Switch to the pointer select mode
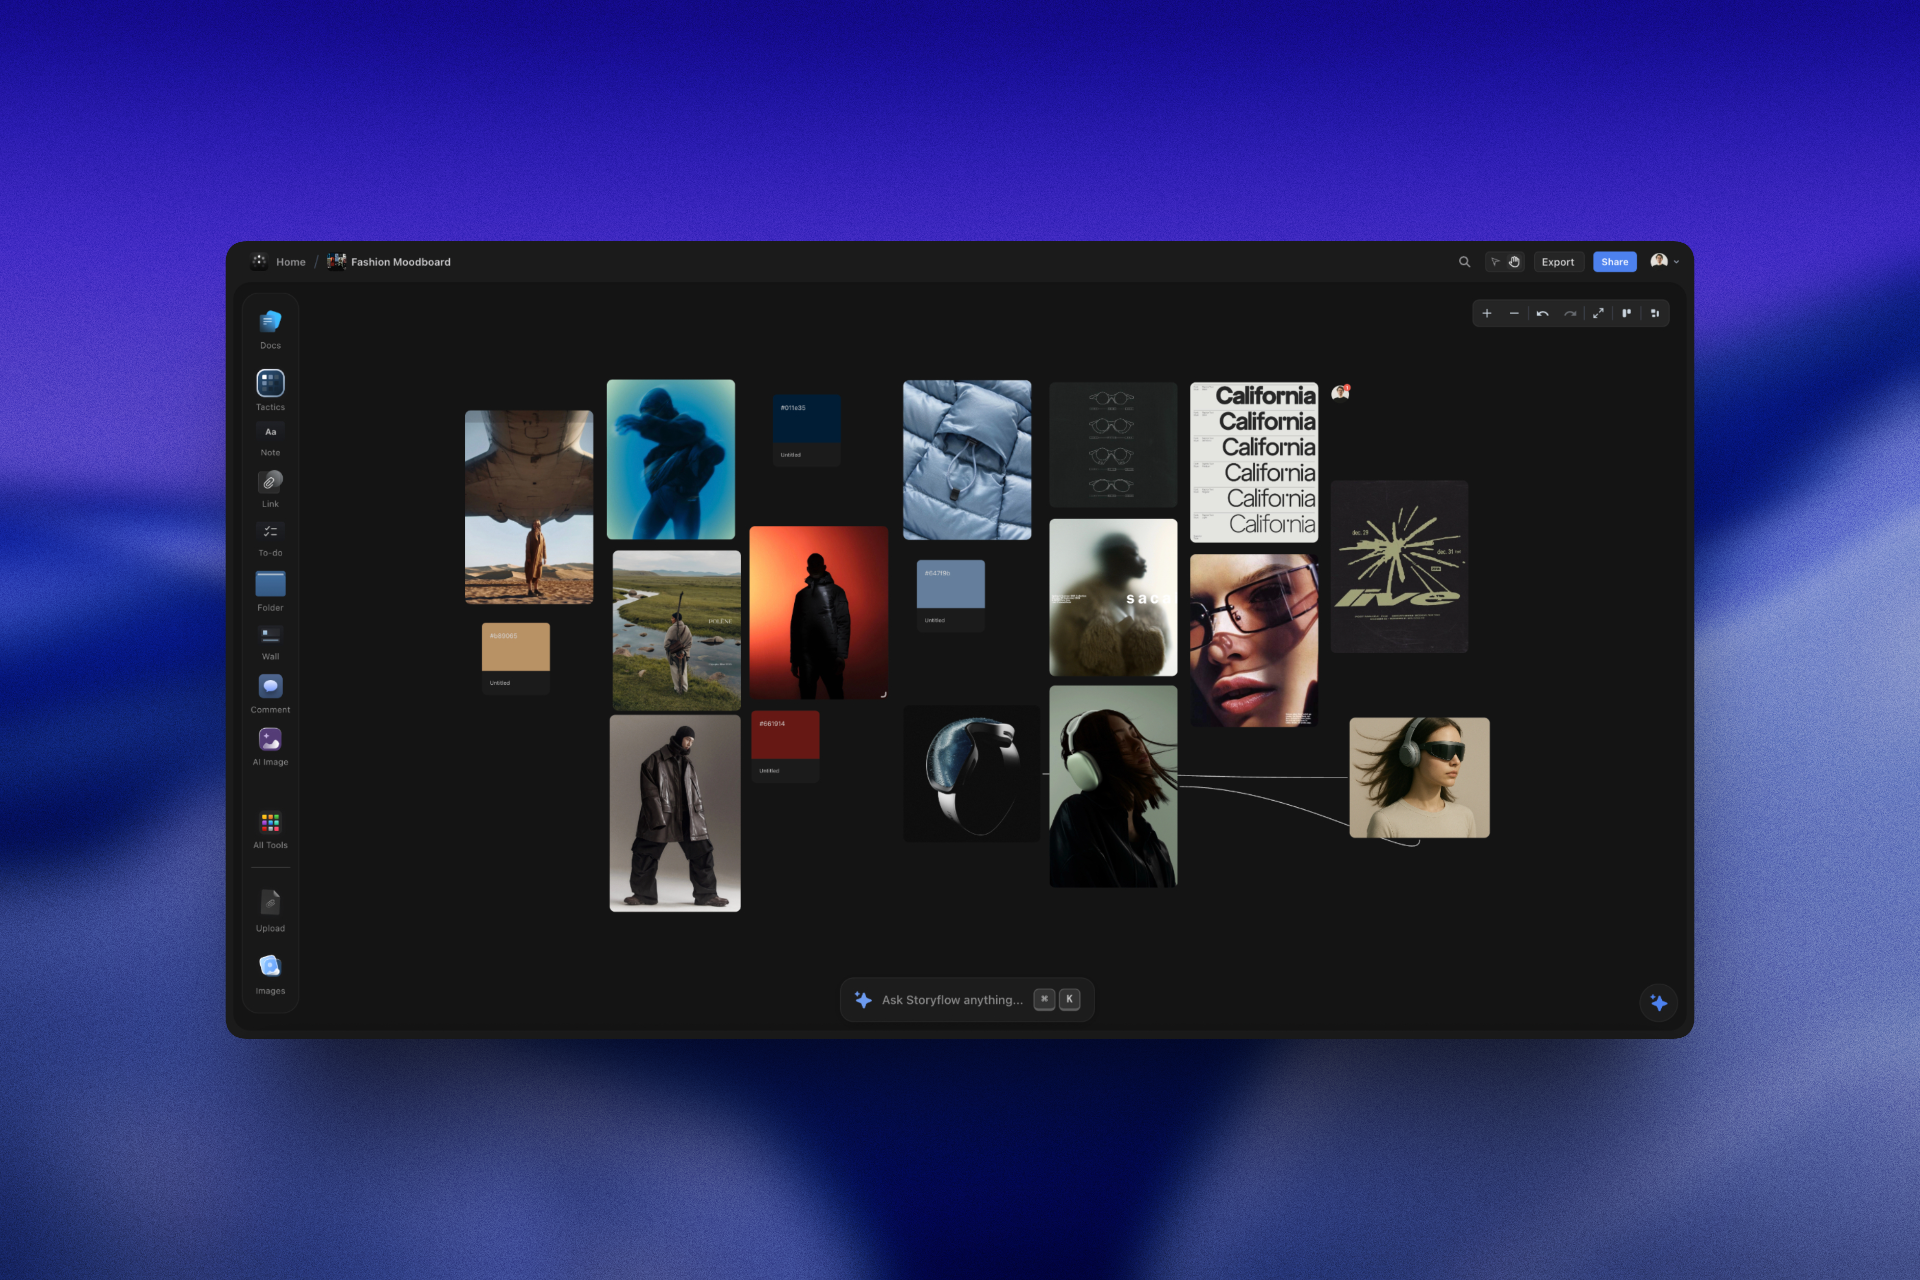Image resolution: width=1920 pixels, height=1280 pixels. (1495, 262)
